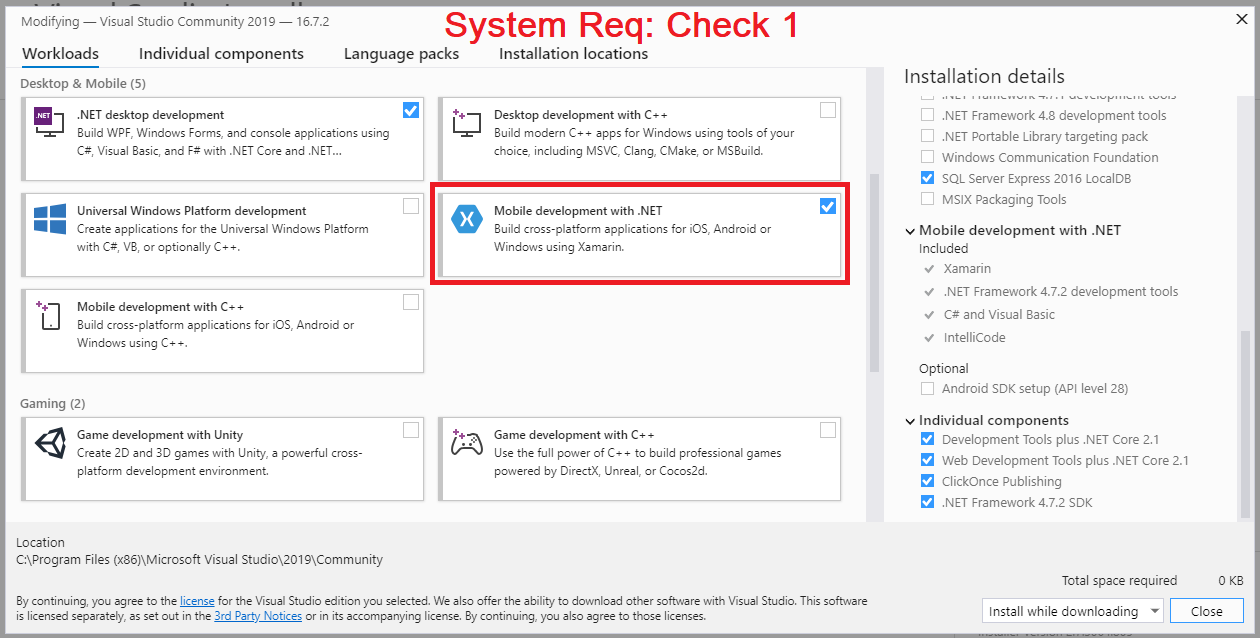Open the Install while downloading dropdown
This screenshot has width=1260, height=638.
1072,611
